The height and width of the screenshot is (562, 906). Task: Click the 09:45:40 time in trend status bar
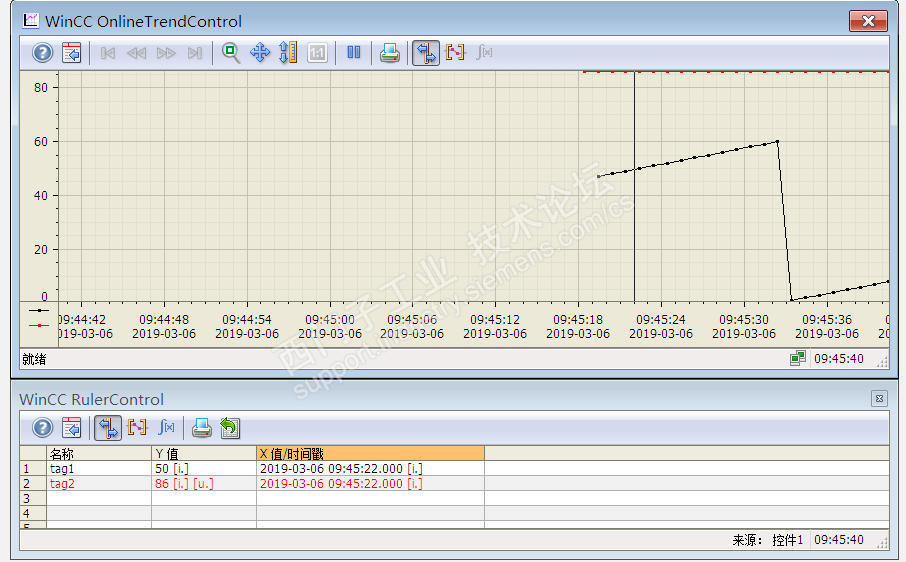(838, 359)
